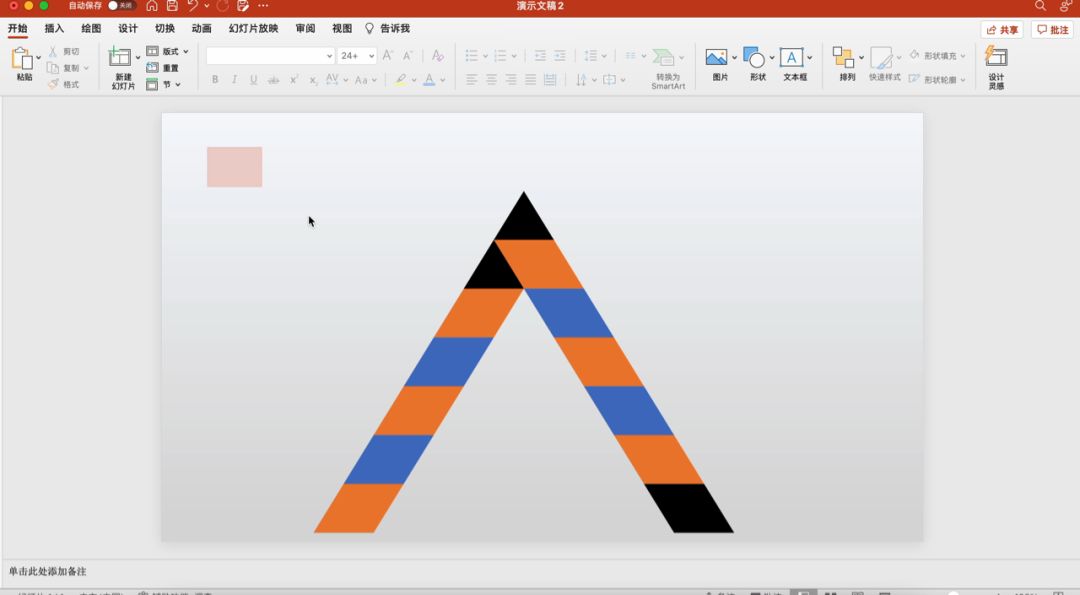Viewport: 1080px width, 595px height.
Task: Open the account profile icon in title bar
Action: point(1066,6)
